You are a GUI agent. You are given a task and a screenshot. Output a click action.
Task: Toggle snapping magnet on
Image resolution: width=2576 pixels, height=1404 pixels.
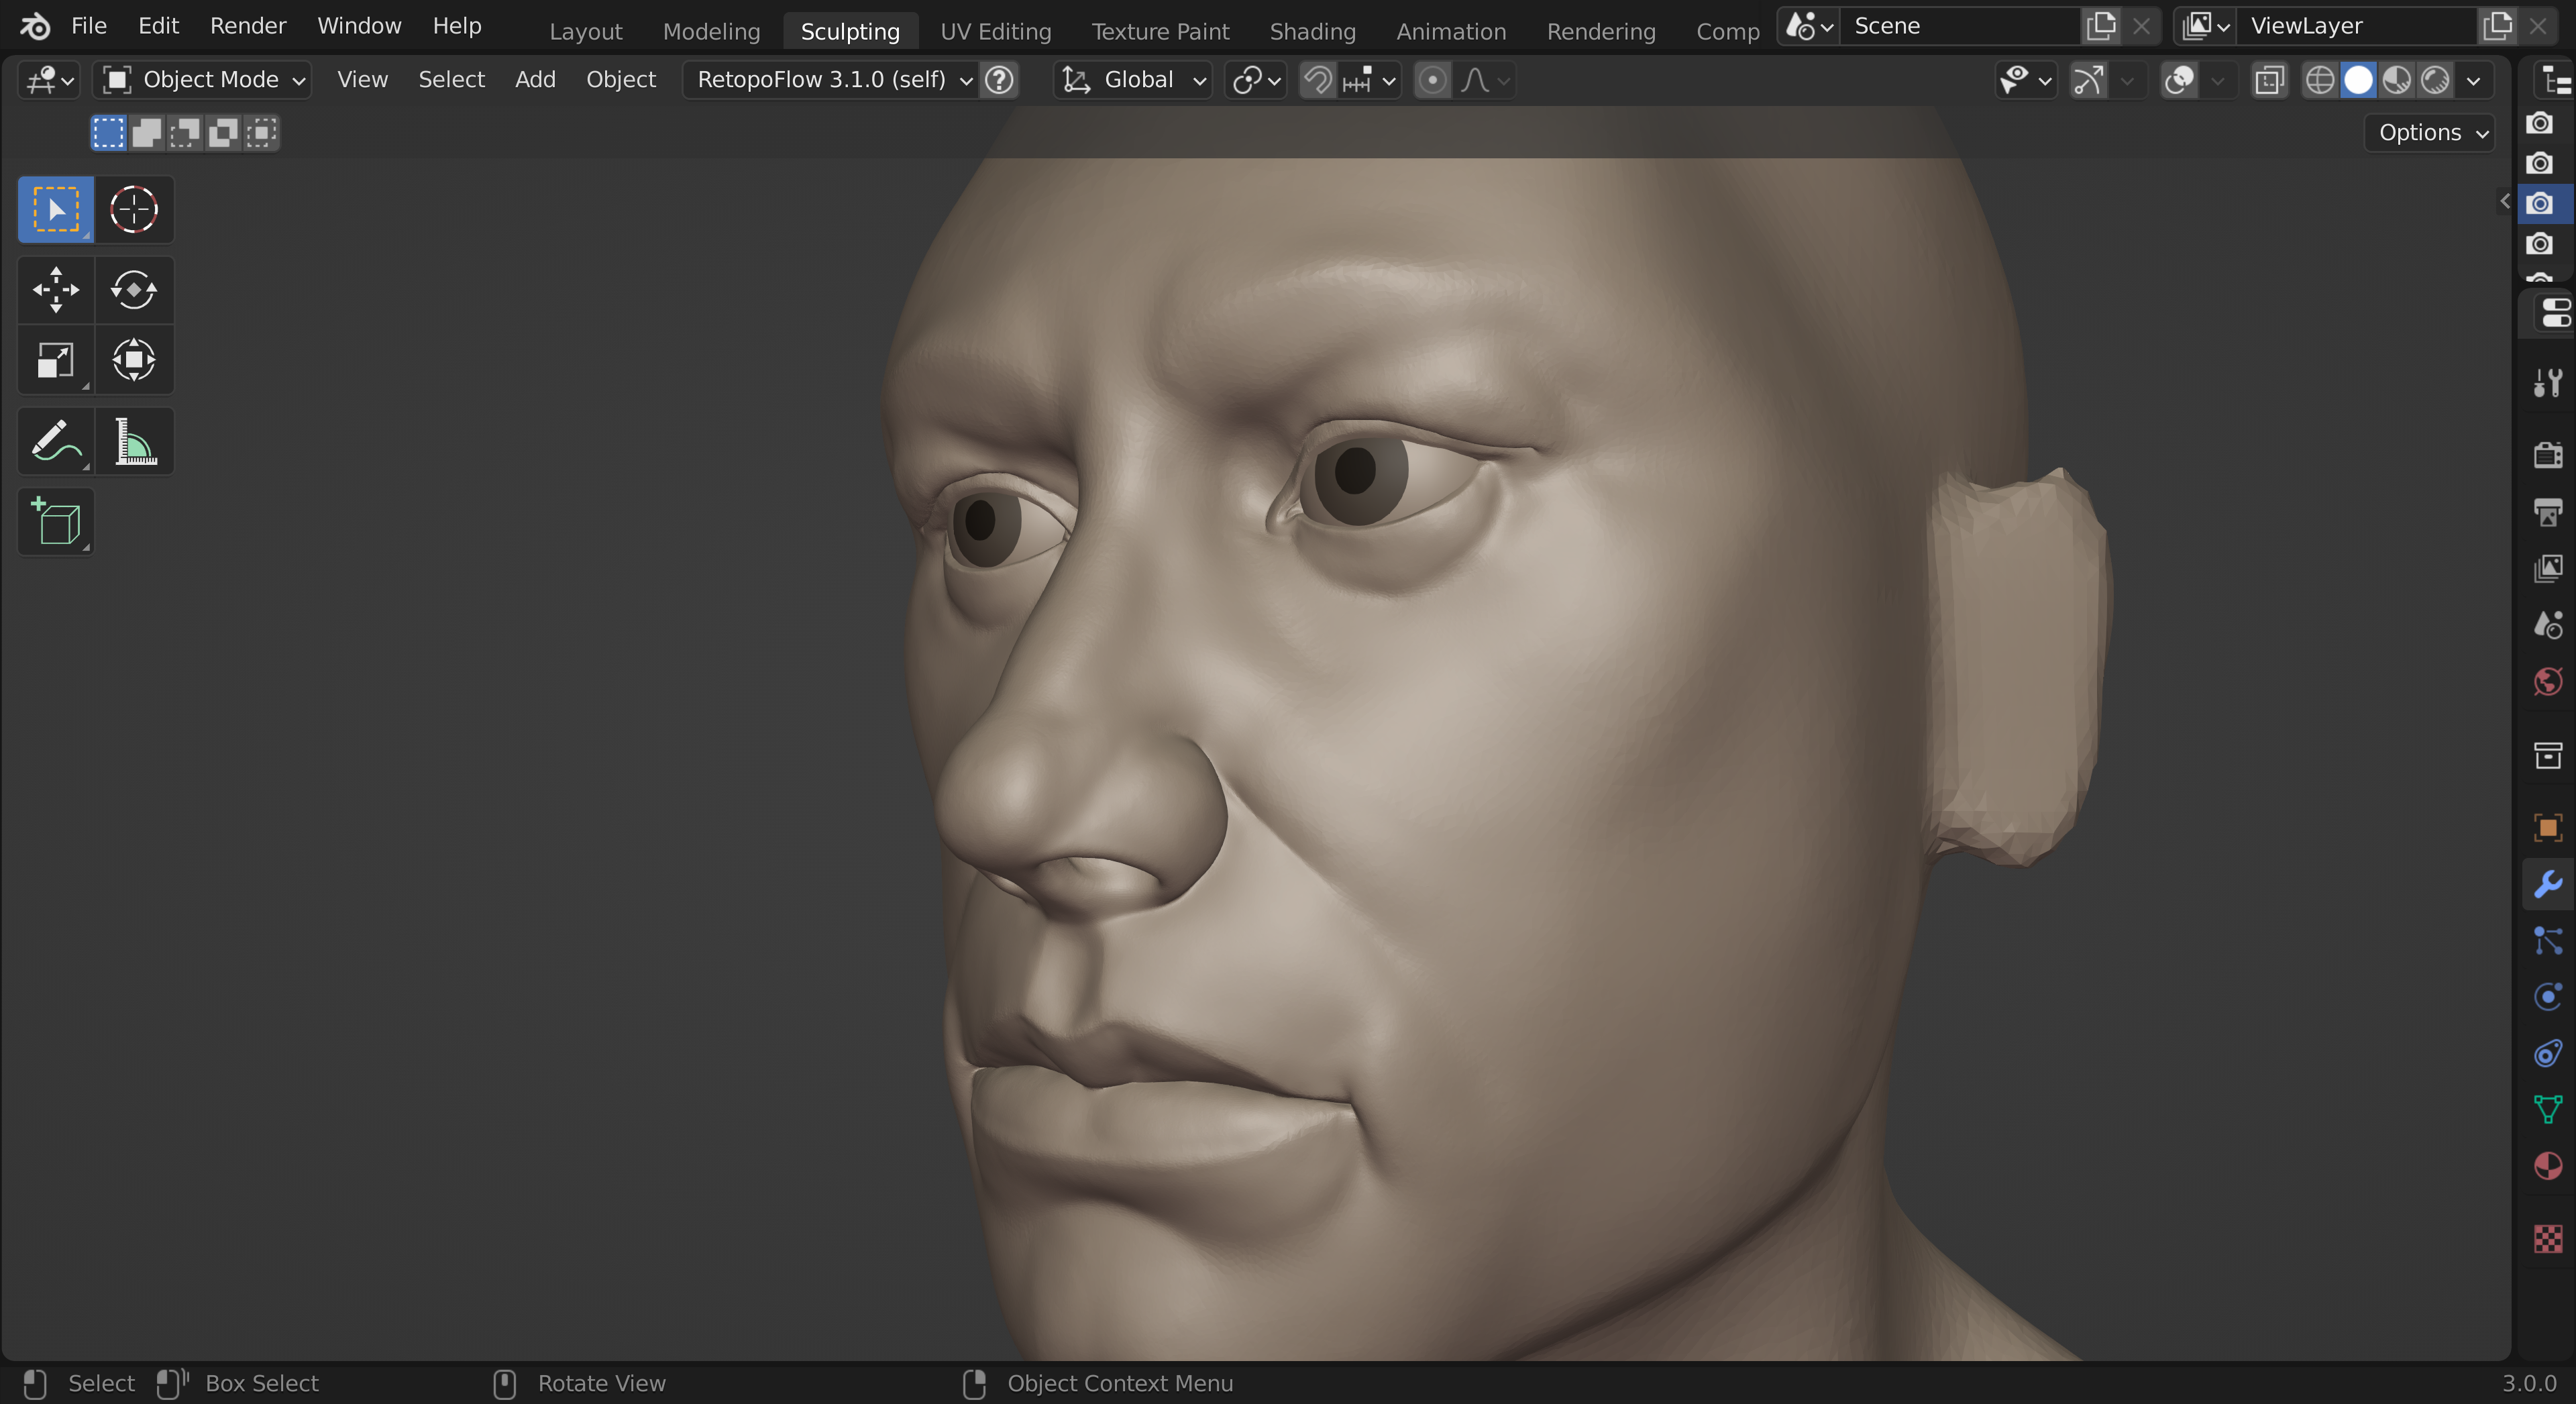[1318, 80]
